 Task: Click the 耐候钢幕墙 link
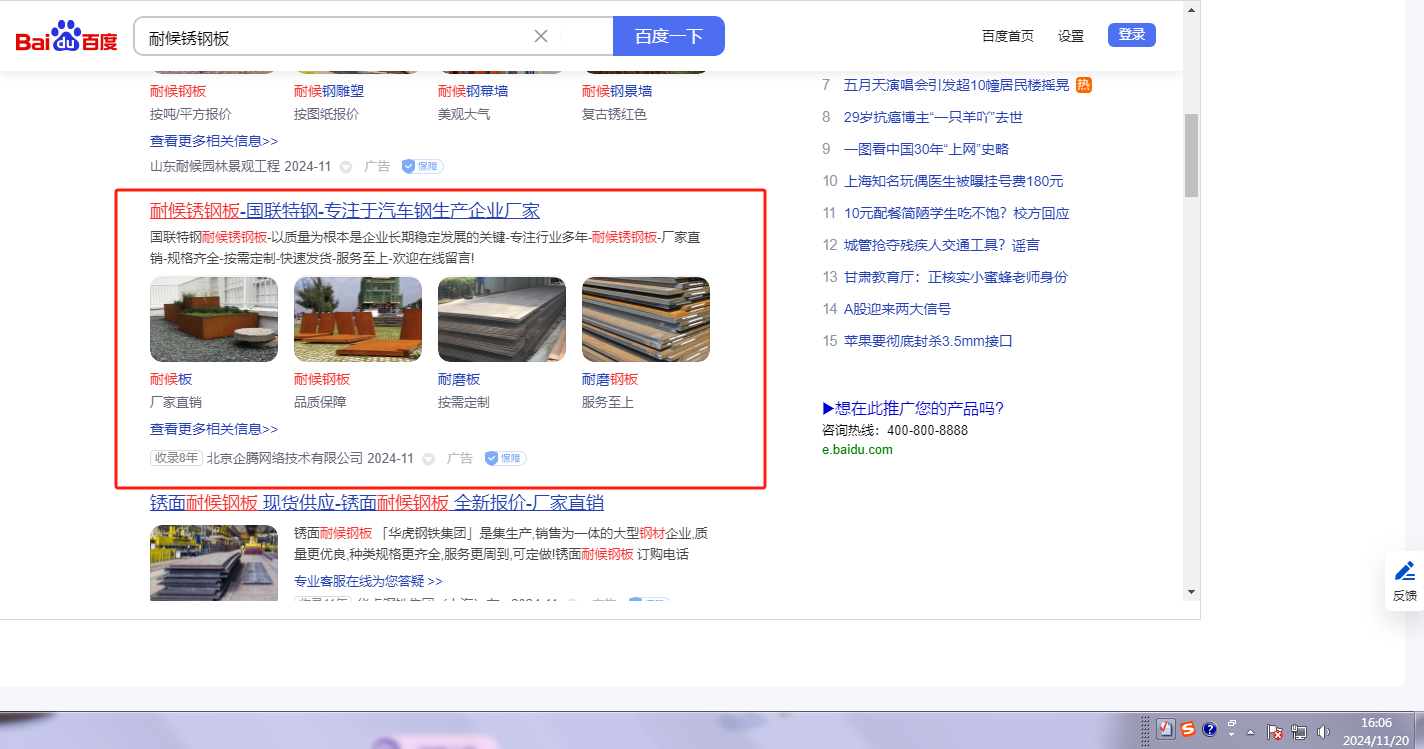[x=473, y=91]
